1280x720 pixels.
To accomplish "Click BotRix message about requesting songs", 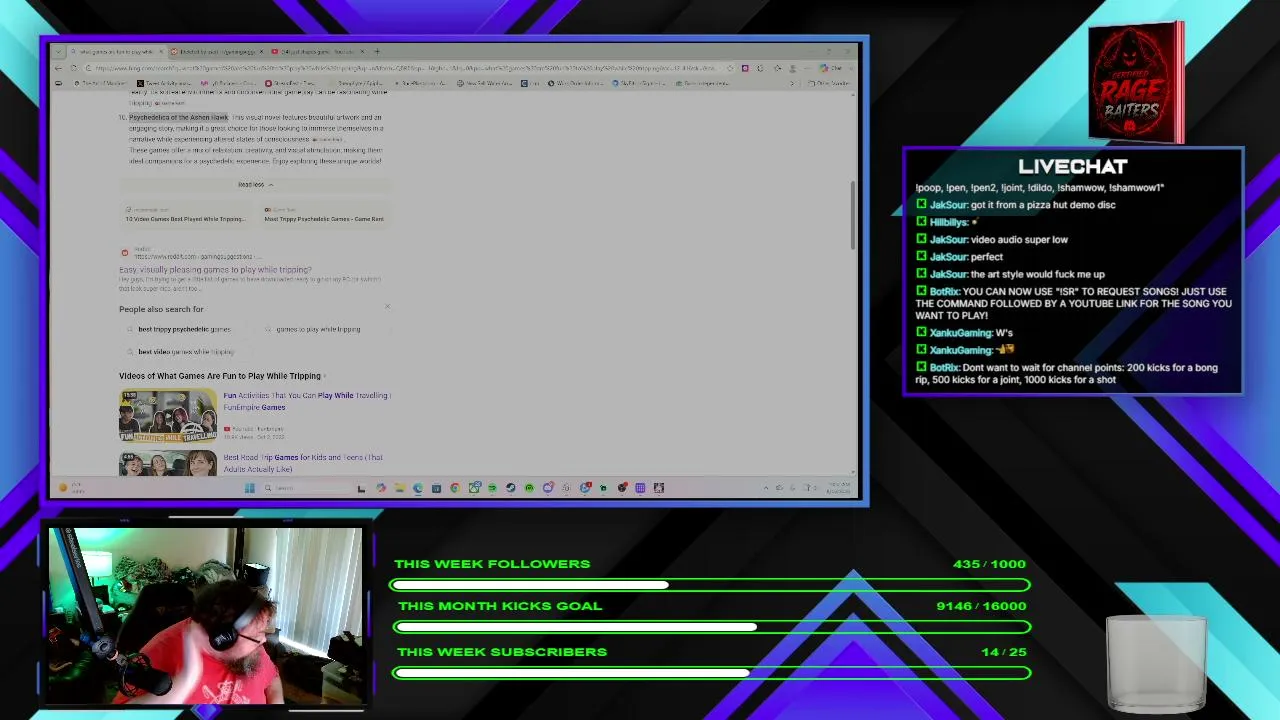I will tap(1073, 303).
